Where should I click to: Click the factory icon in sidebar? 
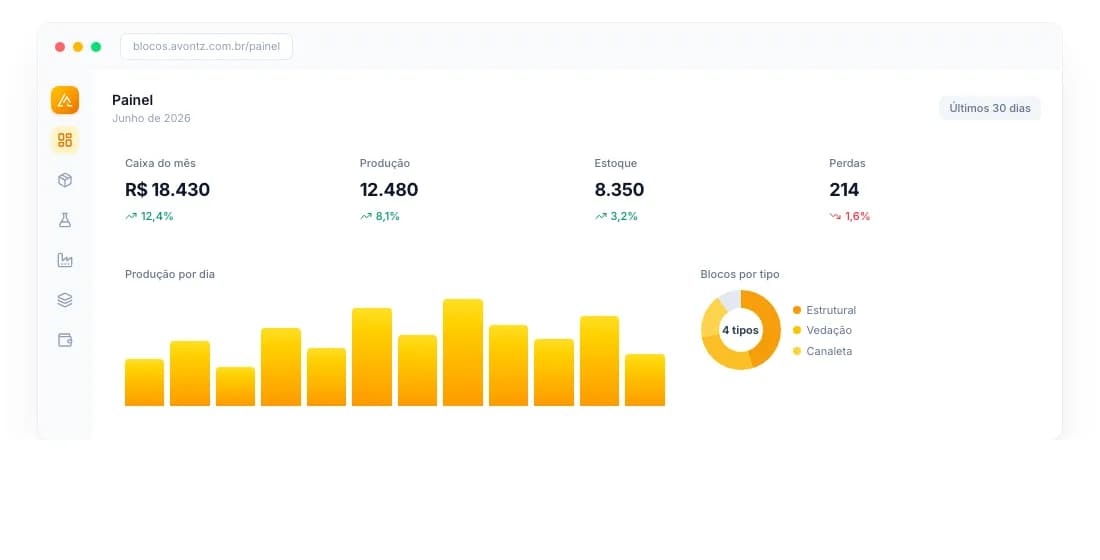[65, 260]
